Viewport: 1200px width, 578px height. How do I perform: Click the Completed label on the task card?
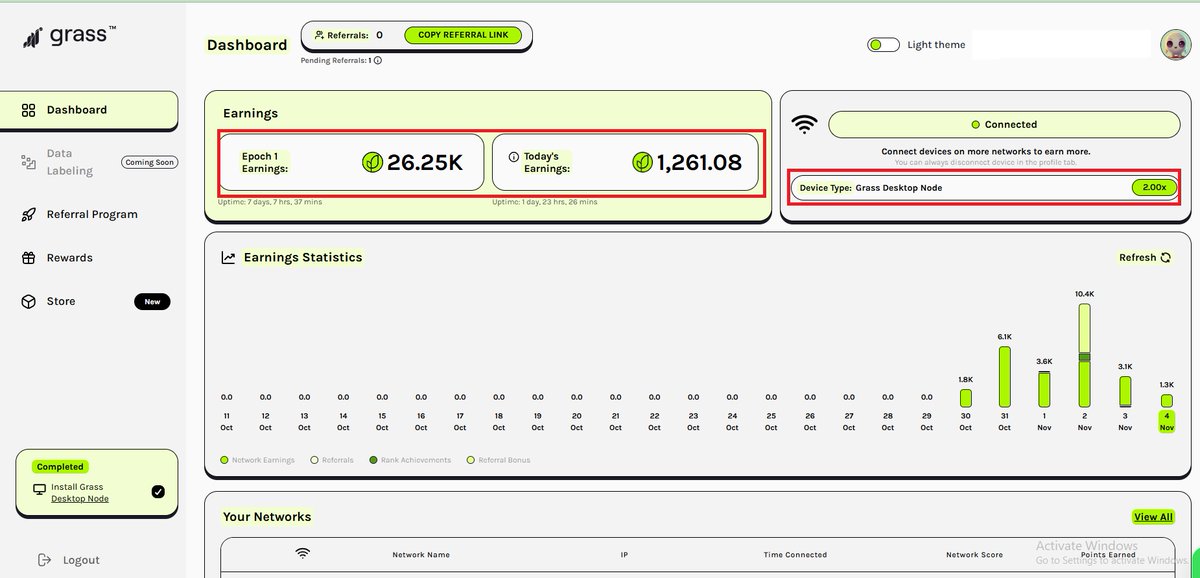point(60,466)
